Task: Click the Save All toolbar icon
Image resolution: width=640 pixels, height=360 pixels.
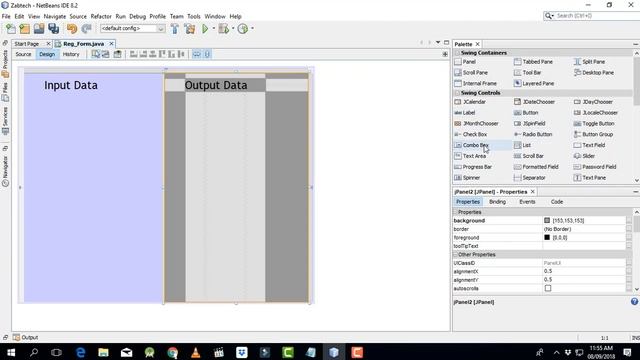Action: pyautogui.click(x=53, y=29)
